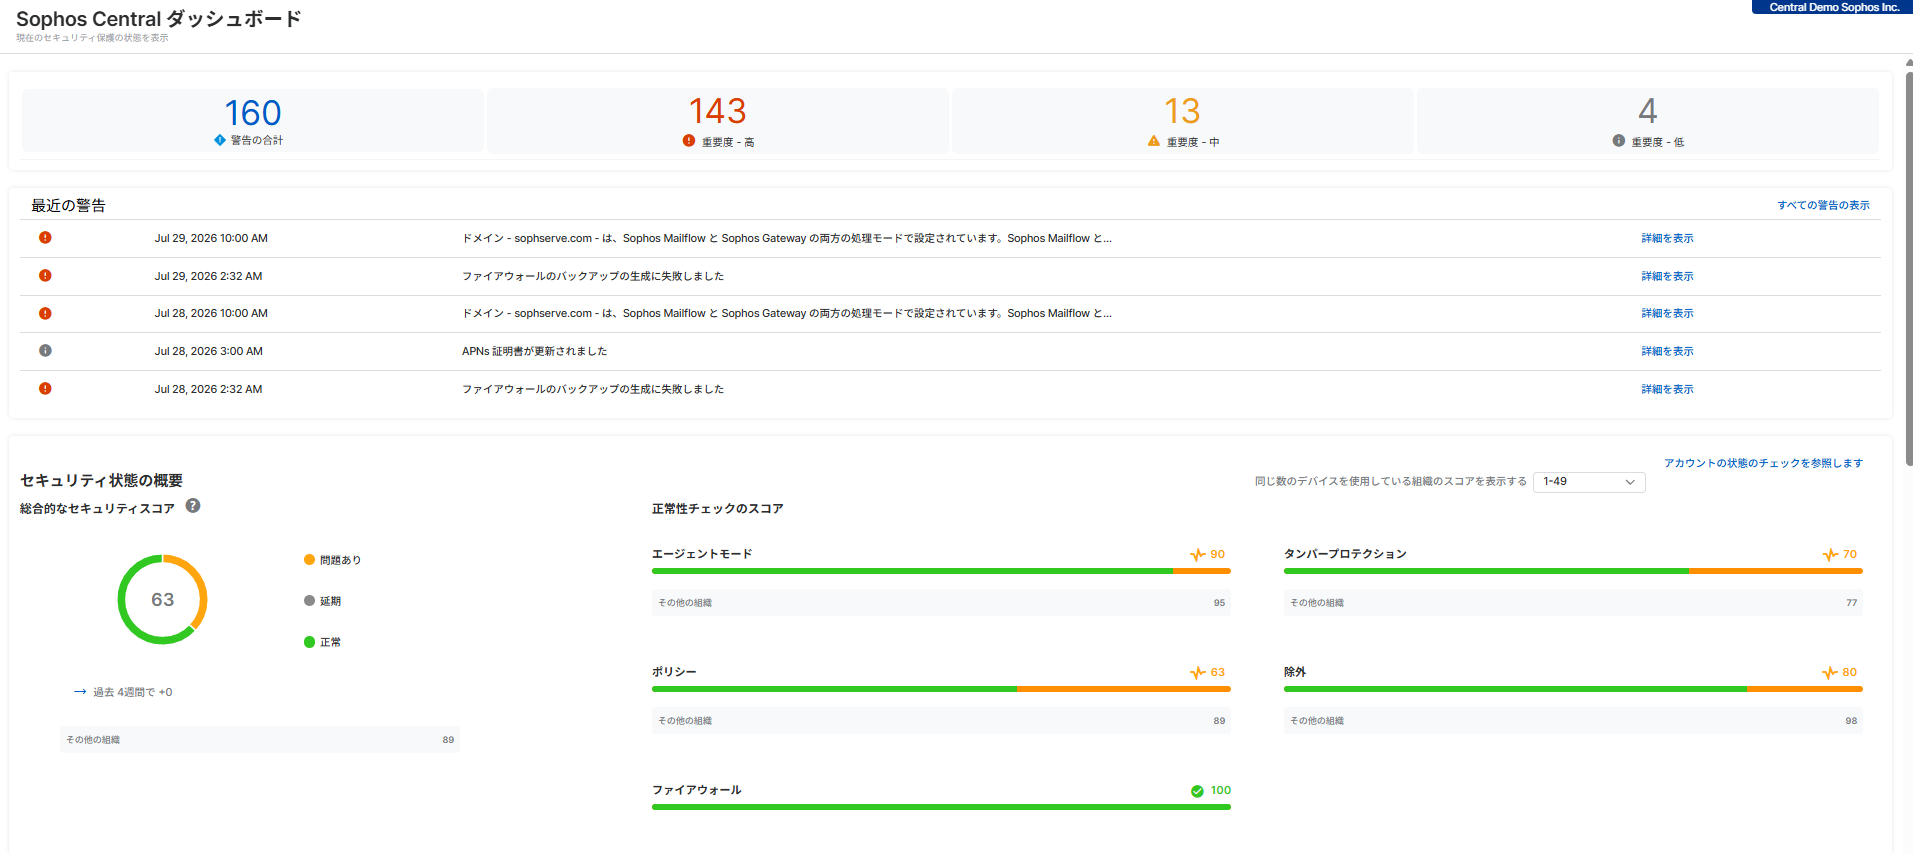Screen dimensions: 1913x854
Task: Click the APNs 証明書が更新されました message
Action: pos(534,351)
